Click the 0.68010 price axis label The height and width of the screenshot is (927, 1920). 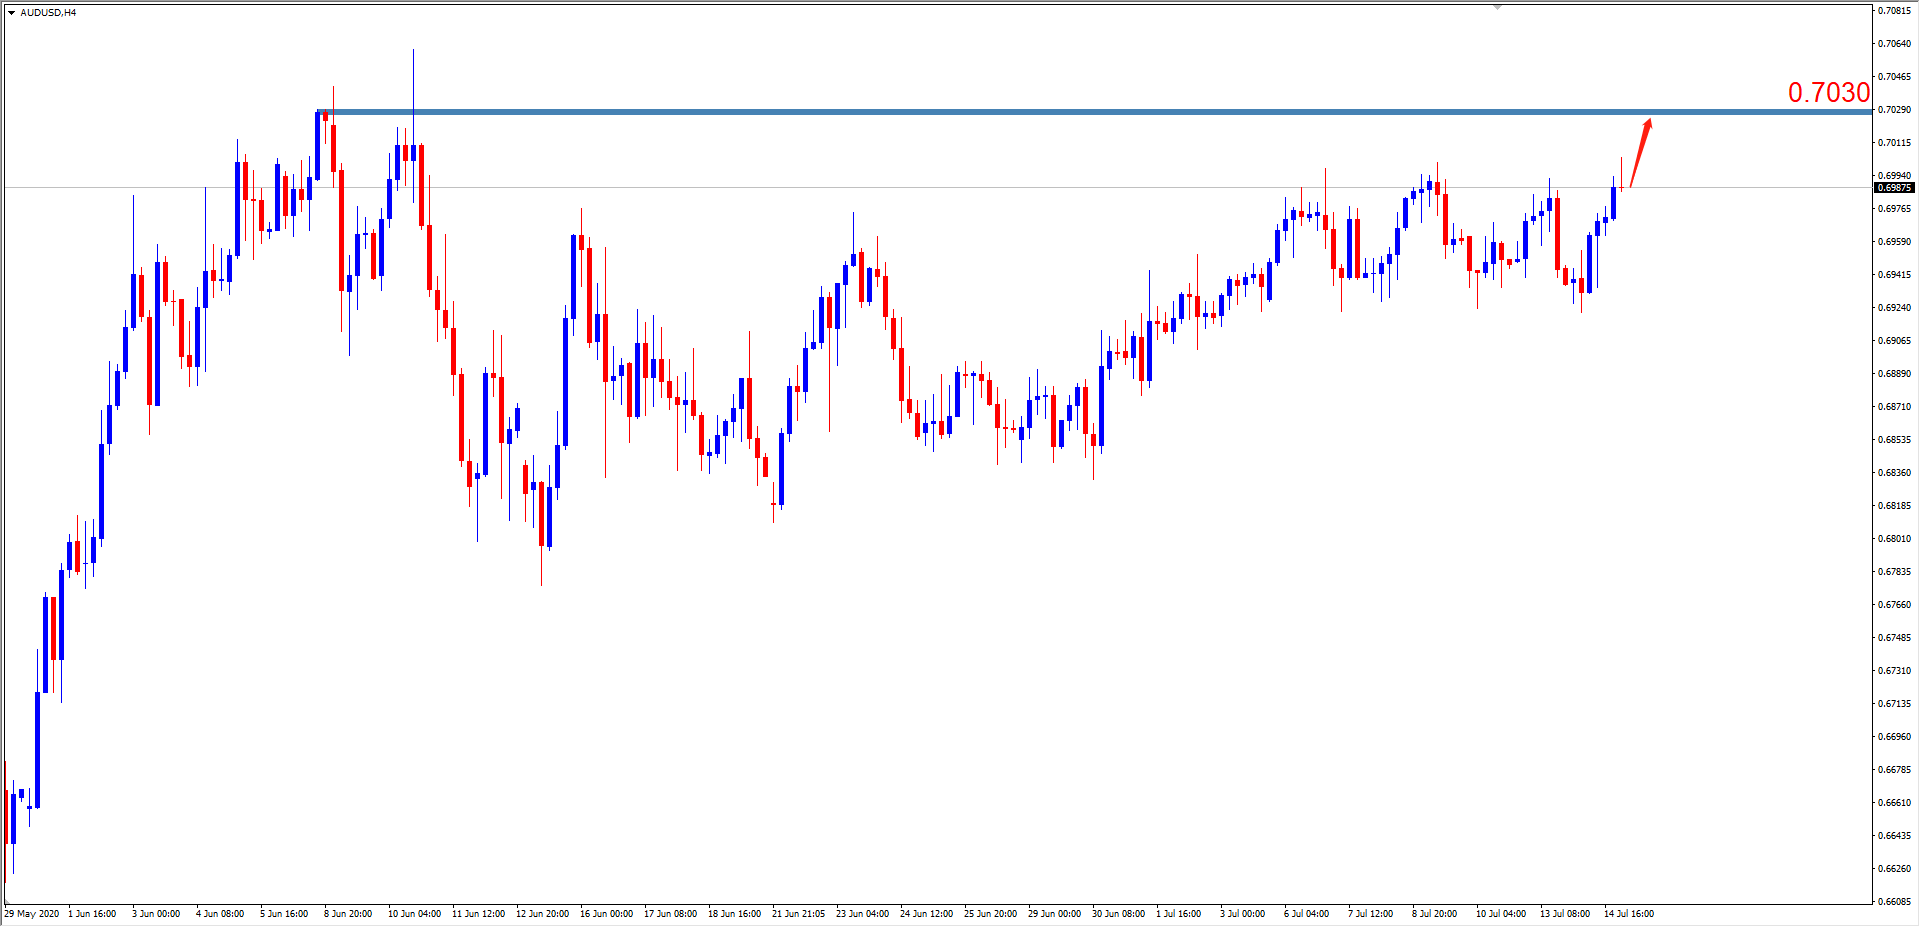coord(1893,539)
